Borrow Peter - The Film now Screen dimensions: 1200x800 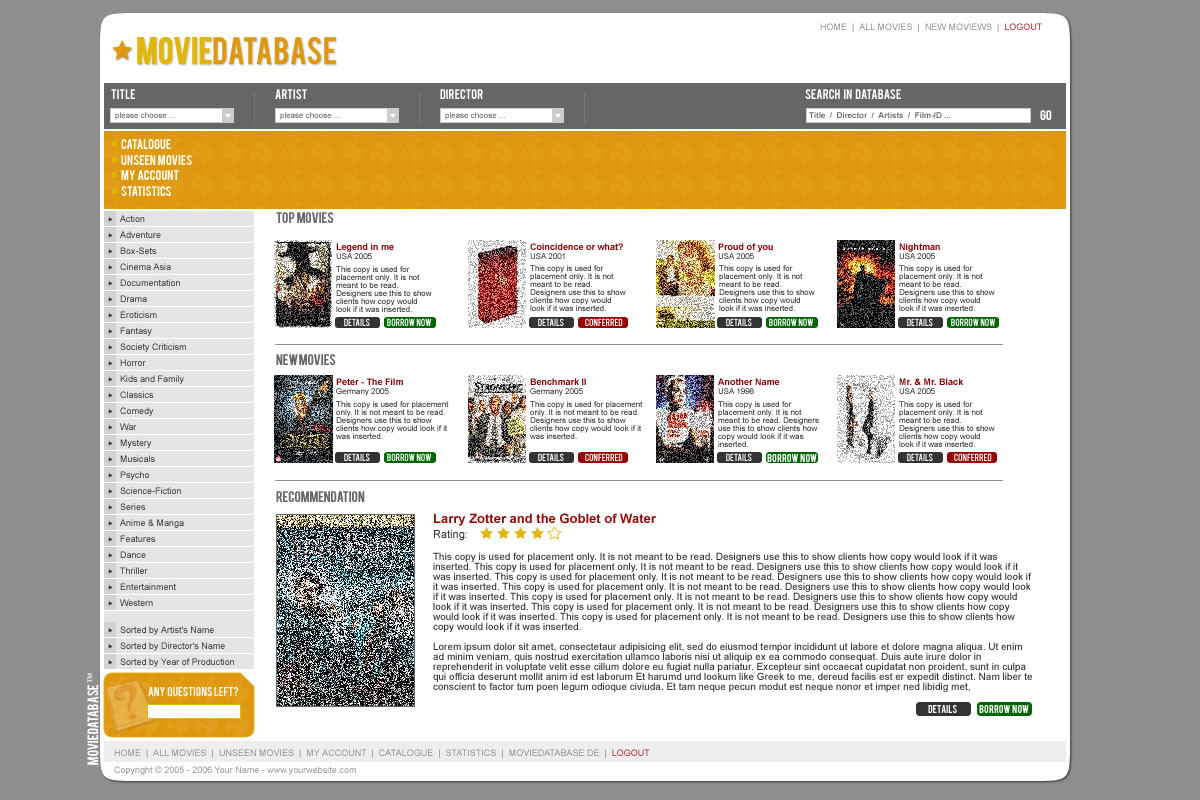coord(410,458)
